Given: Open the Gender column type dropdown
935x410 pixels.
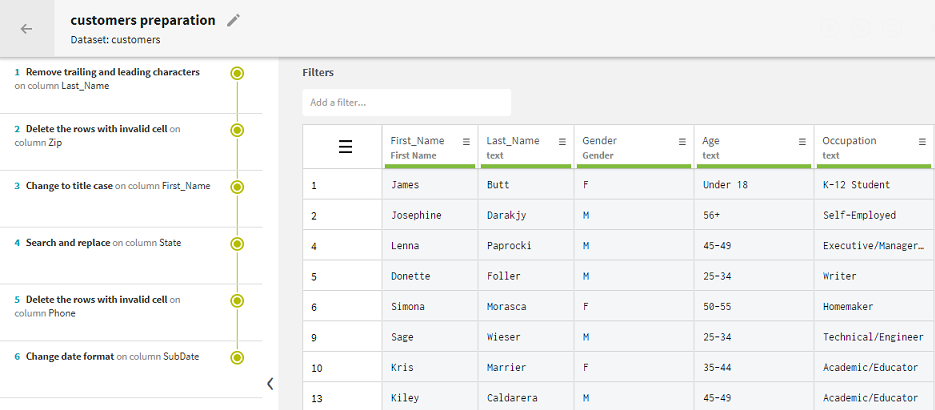Looking at the screenshot, I should 600,155.
